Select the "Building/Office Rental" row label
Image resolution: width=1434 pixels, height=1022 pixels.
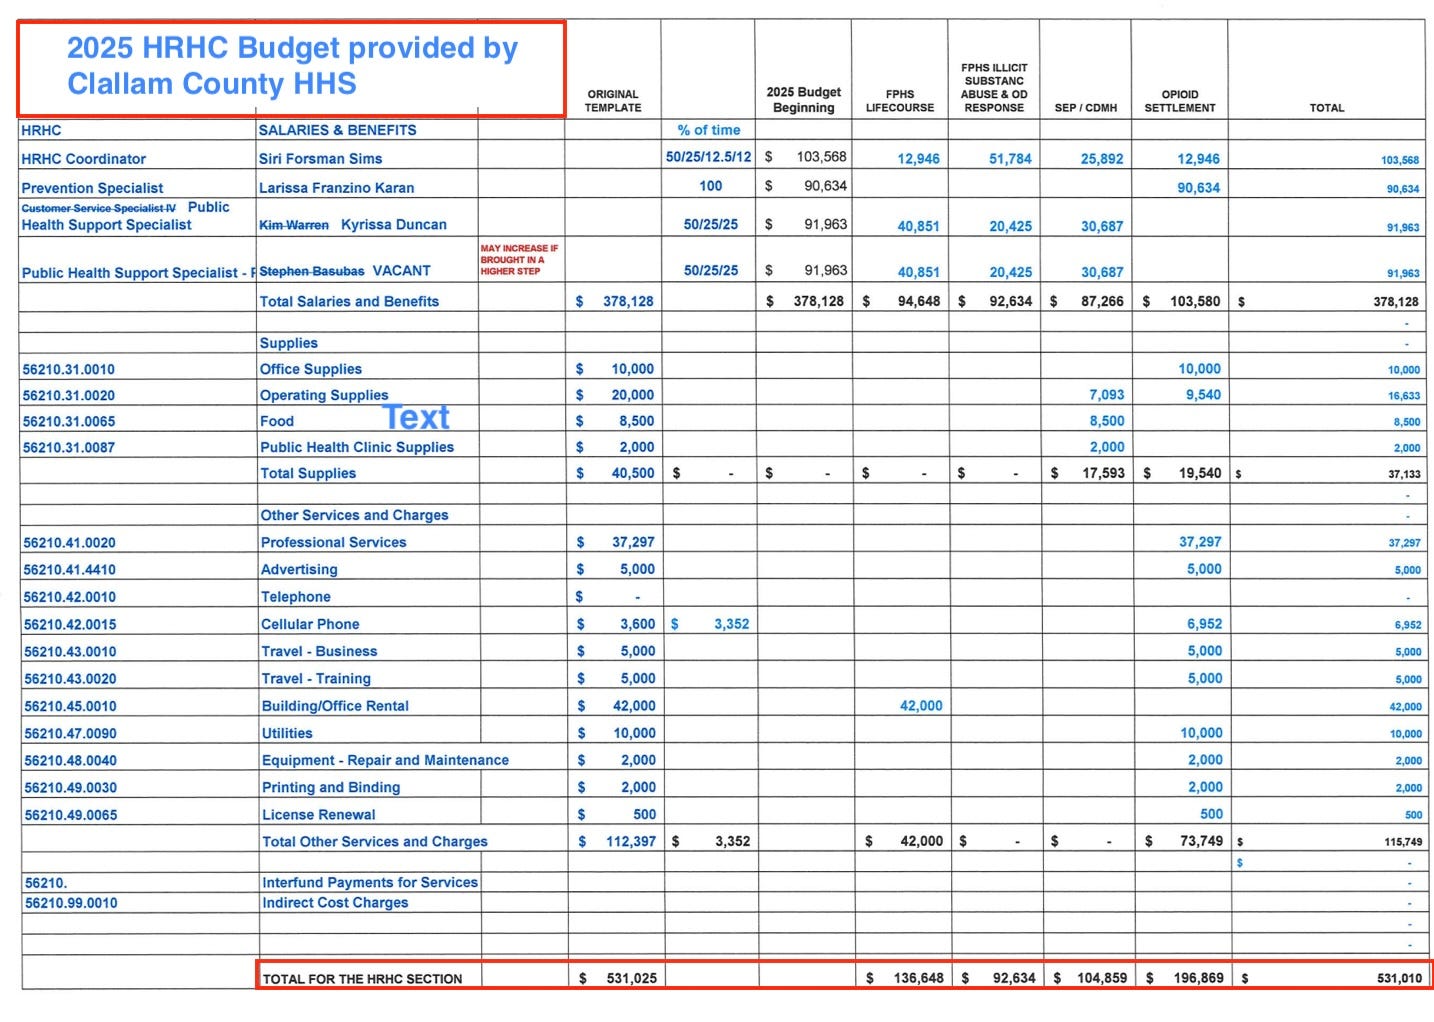point(335,706)
